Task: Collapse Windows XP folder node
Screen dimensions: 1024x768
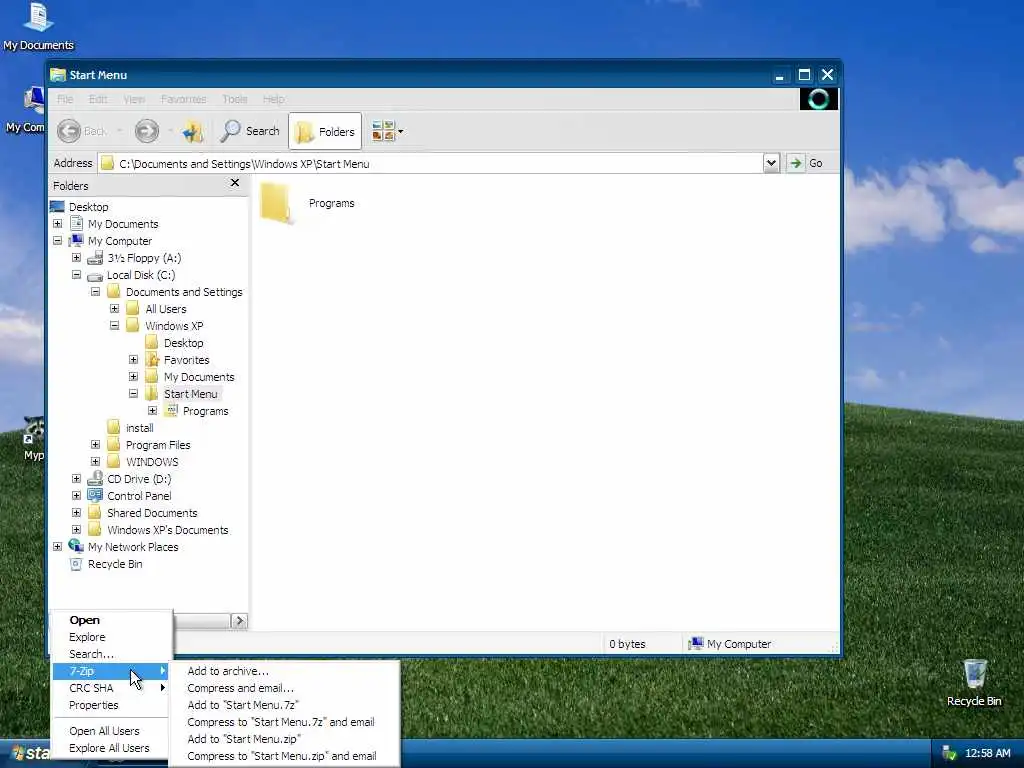Action: 114,326
